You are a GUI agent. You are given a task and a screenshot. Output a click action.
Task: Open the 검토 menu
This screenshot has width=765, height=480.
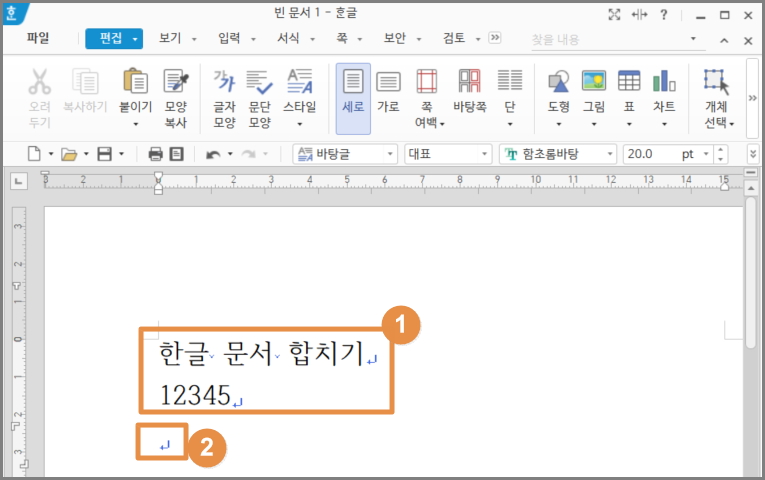click(x=454, y=38)
